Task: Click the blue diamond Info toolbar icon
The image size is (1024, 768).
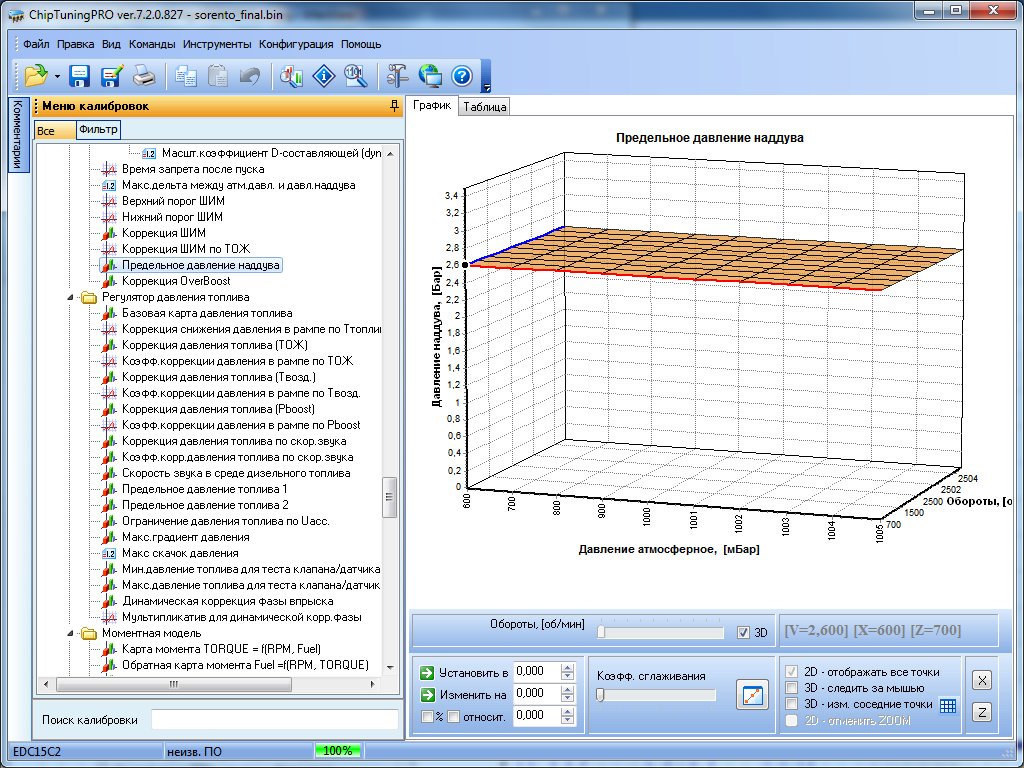Action: coord(323,76)
